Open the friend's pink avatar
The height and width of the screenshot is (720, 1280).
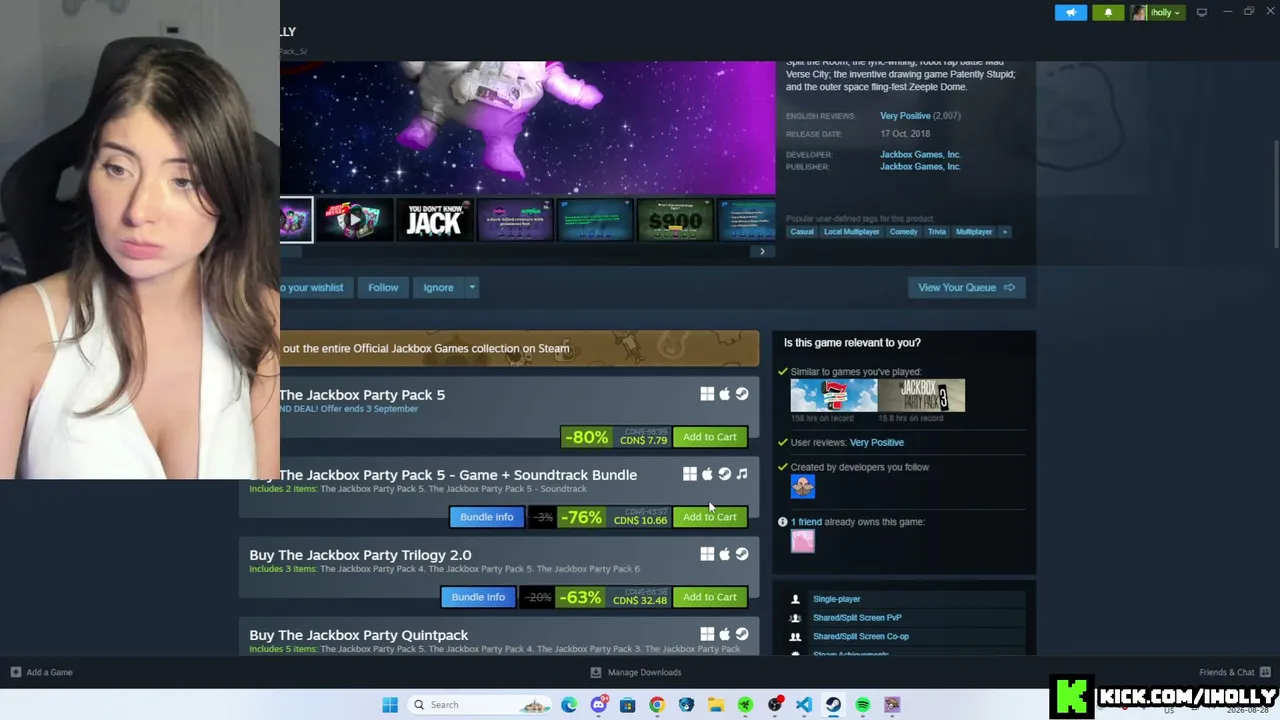(x=803, y=541)
